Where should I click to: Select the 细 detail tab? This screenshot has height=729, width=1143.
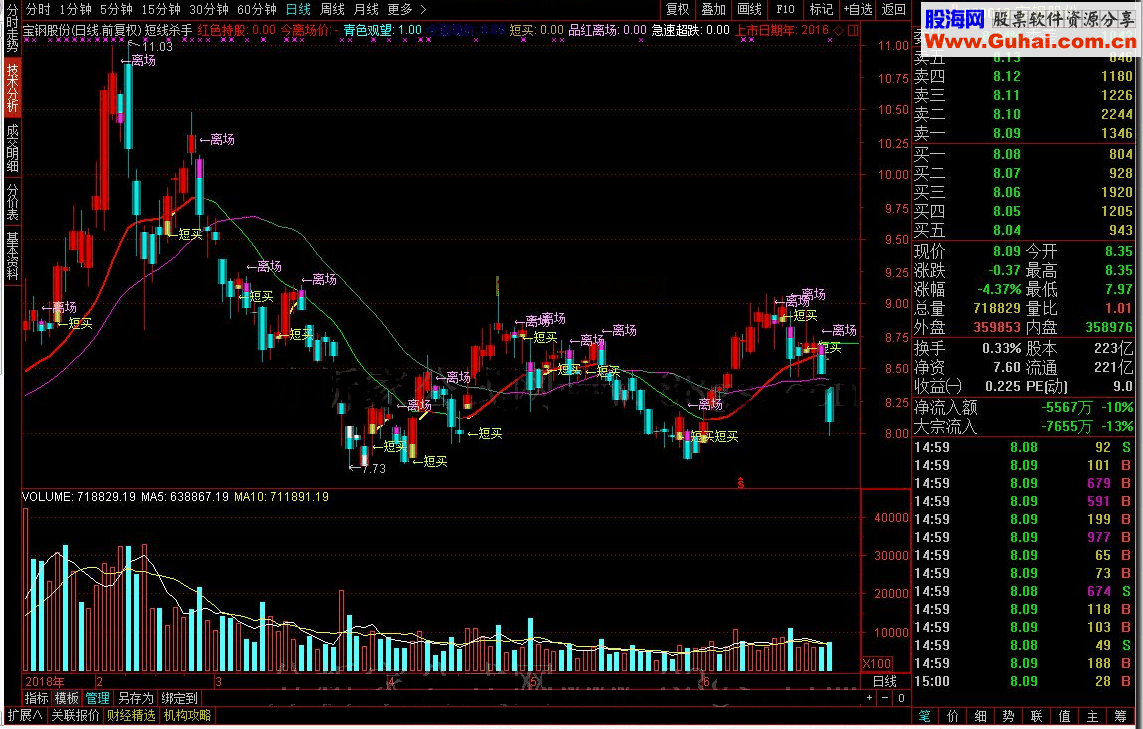pos(980,716)
